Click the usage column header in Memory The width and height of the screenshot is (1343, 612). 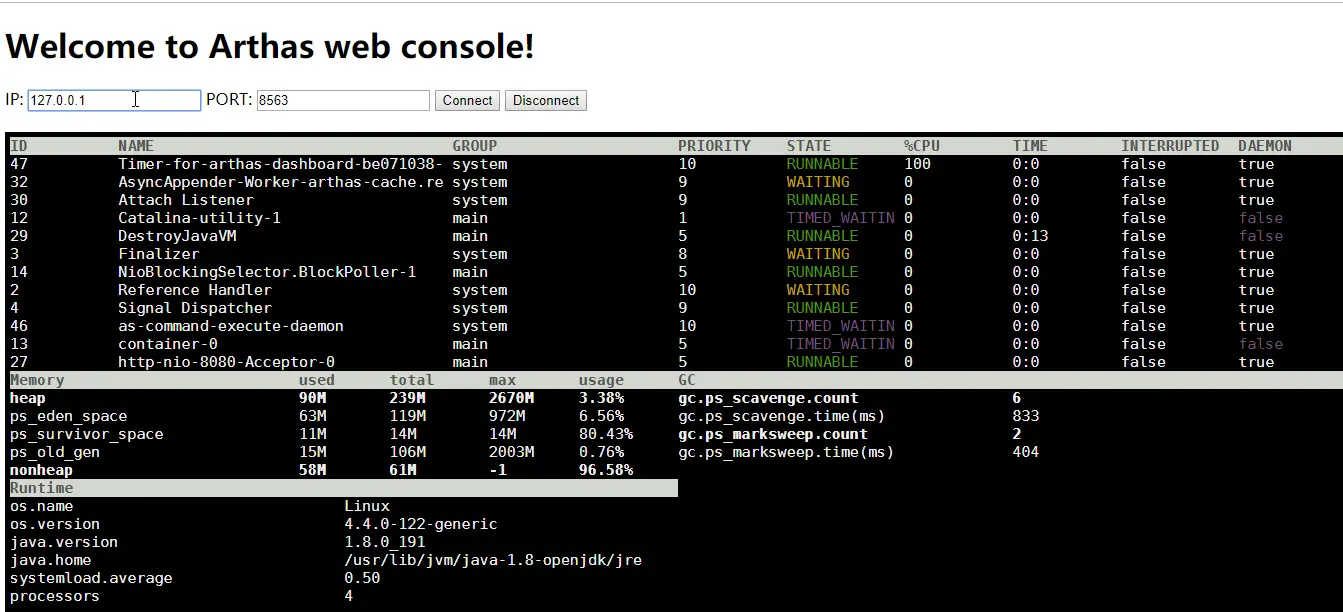601,380
